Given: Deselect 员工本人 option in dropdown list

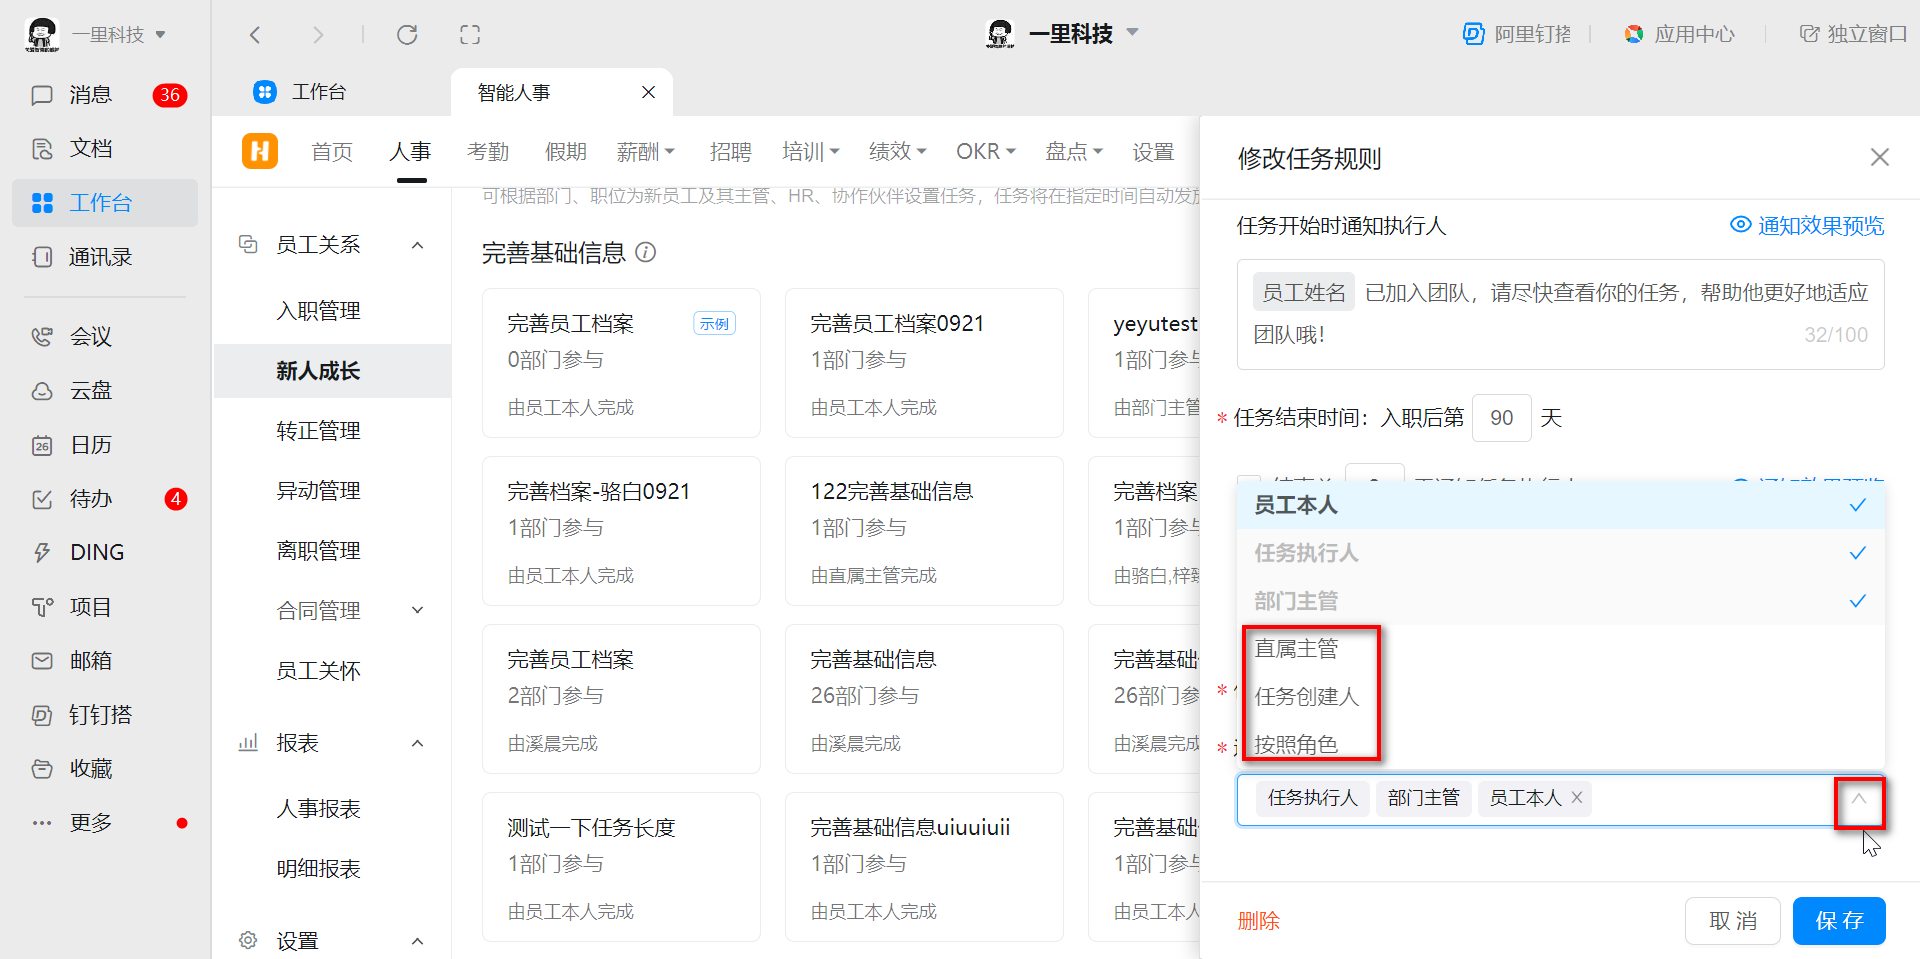Looking at the screenshot, I should (x=1560, y=505).
